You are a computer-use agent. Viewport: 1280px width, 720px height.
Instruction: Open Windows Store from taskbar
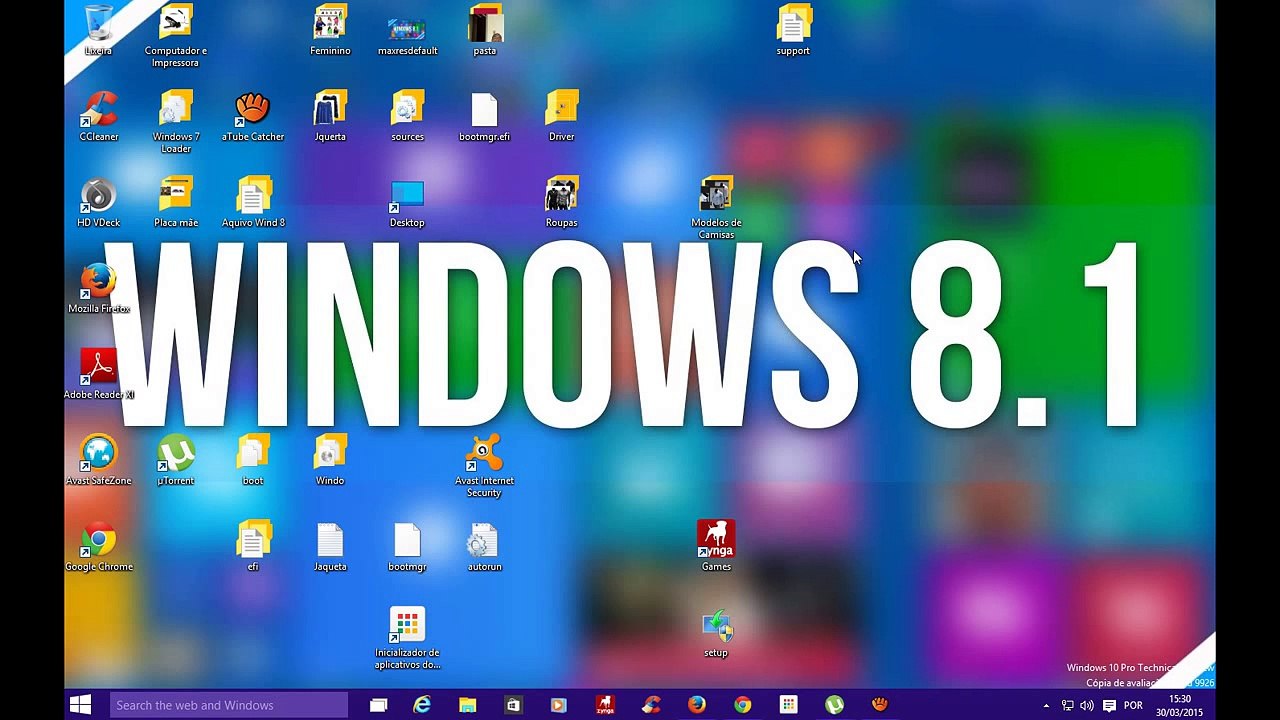(x=513, y=705)
